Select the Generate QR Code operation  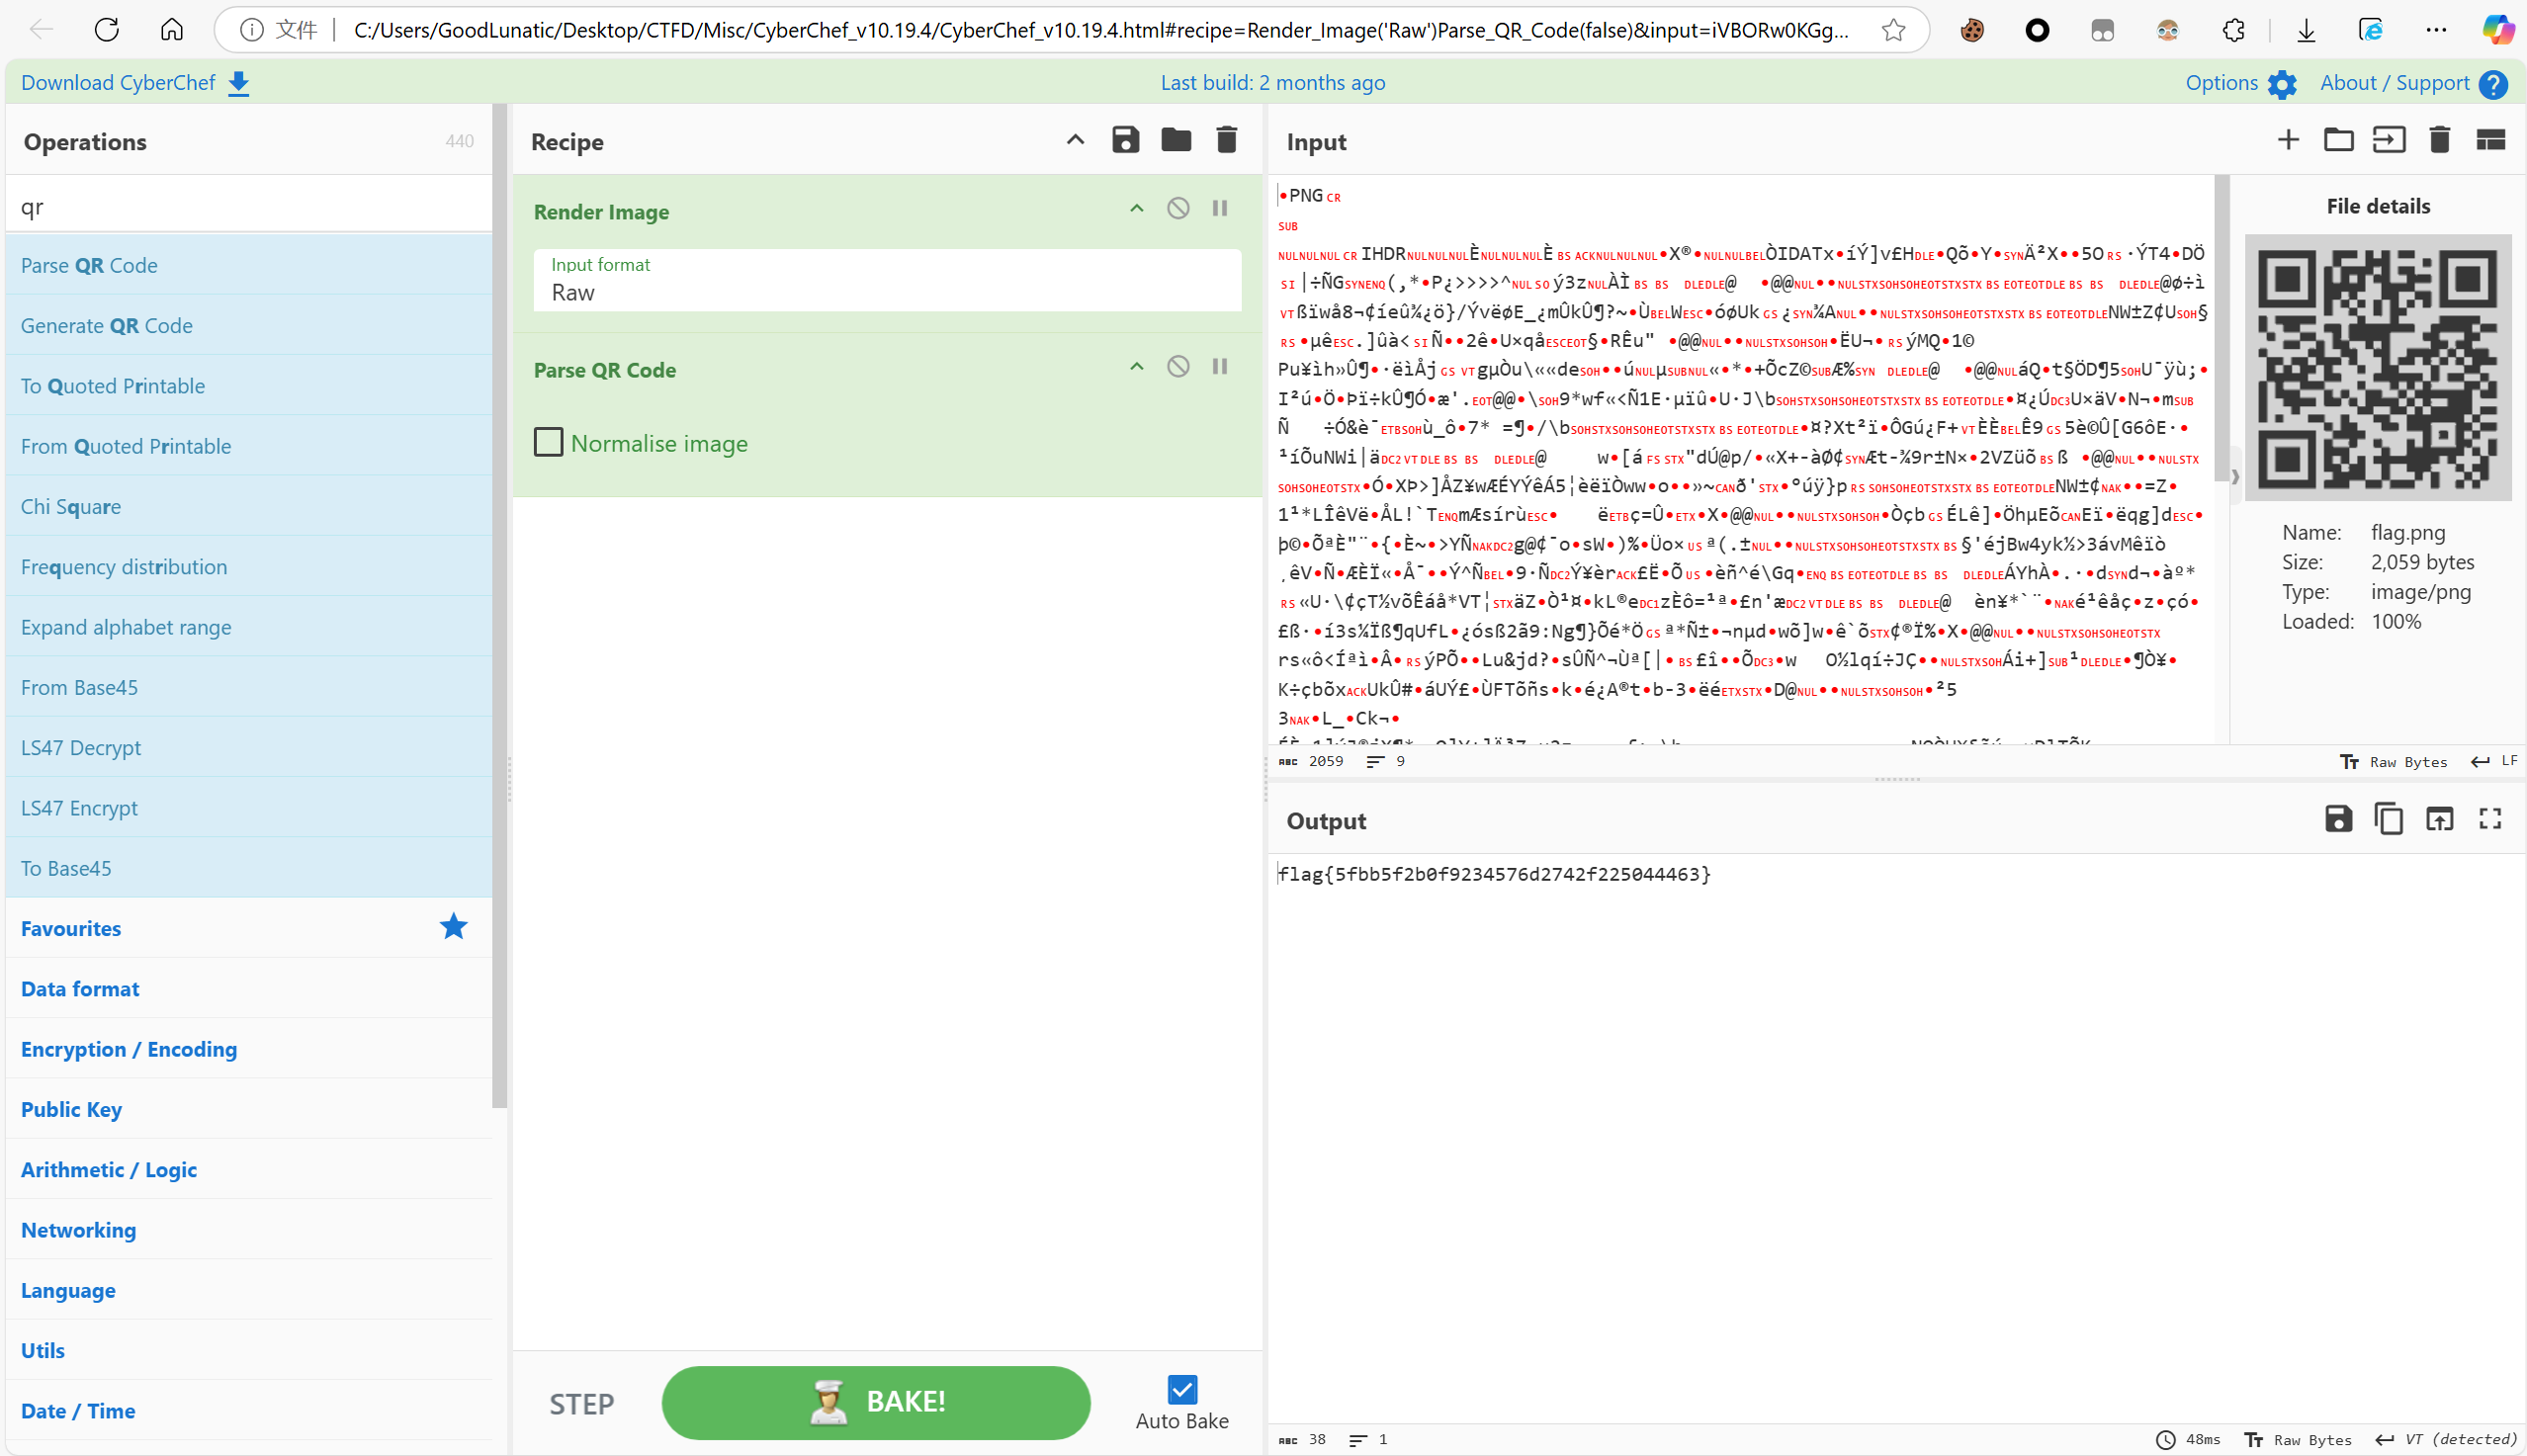point(249,325)
